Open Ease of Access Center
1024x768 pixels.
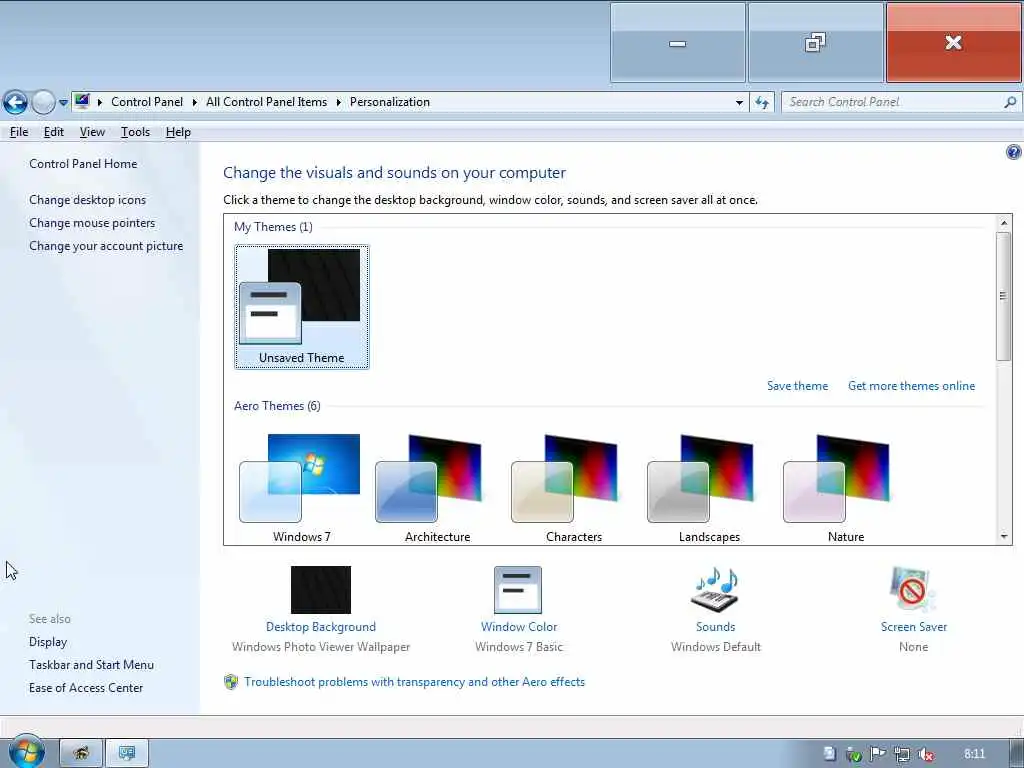(86, 688)
